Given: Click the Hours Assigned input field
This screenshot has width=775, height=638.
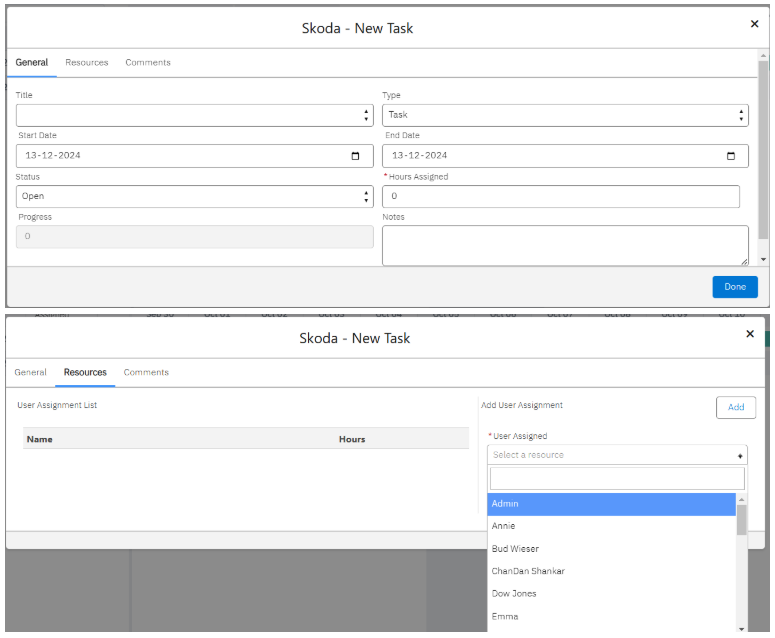Looking at the screenshot, I should point(560,197).
